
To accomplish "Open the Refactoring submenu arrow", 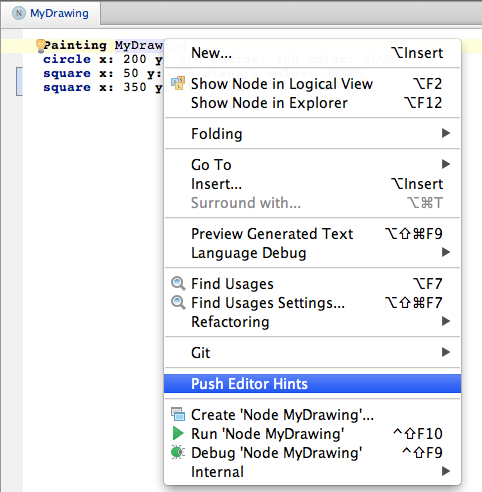I will 446,321.
